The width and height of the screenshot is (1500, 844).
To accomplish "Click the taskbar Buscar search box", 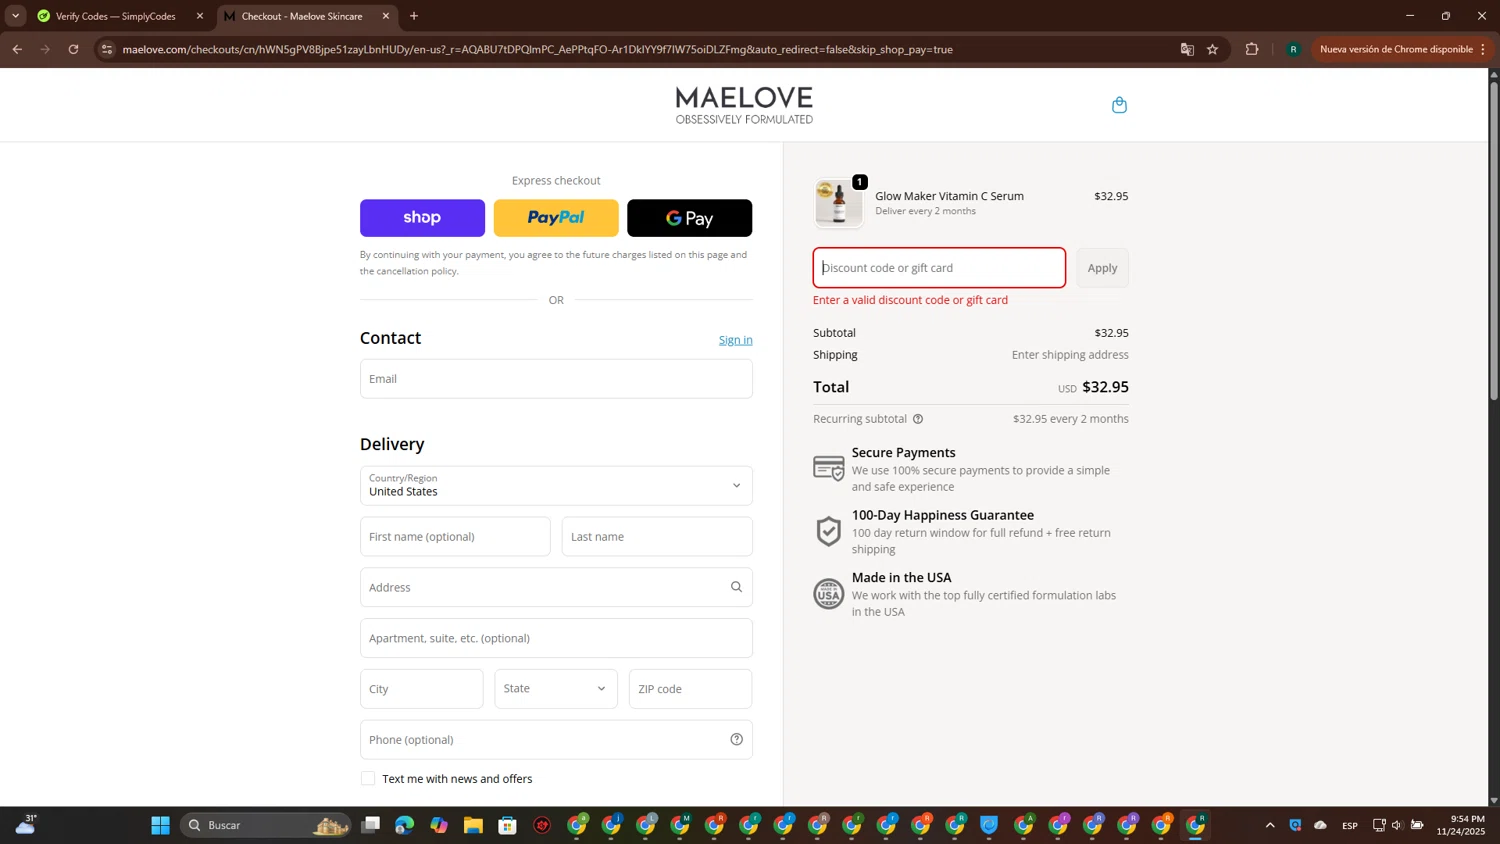I will 265,825.
